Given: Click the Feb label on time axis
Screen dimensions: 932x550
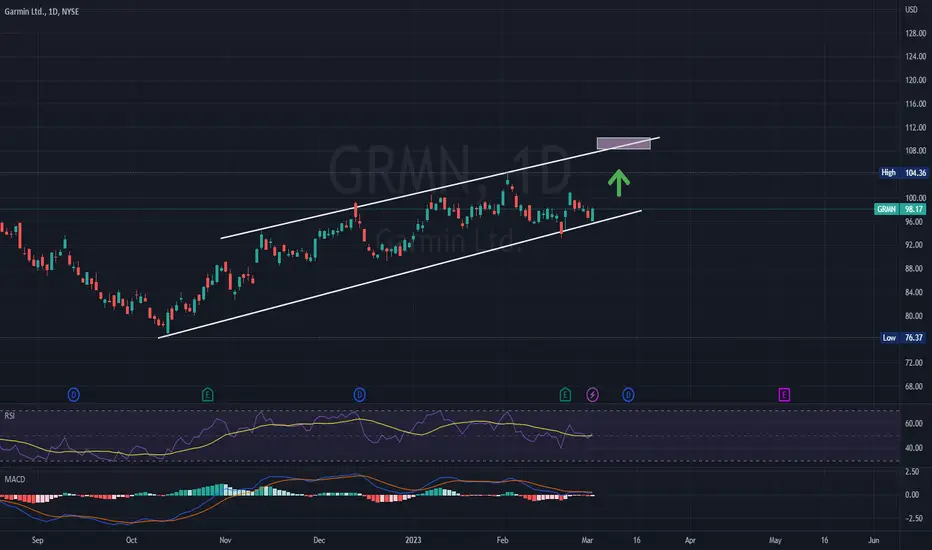Looking at the screenshot, I should coord(503,540).
